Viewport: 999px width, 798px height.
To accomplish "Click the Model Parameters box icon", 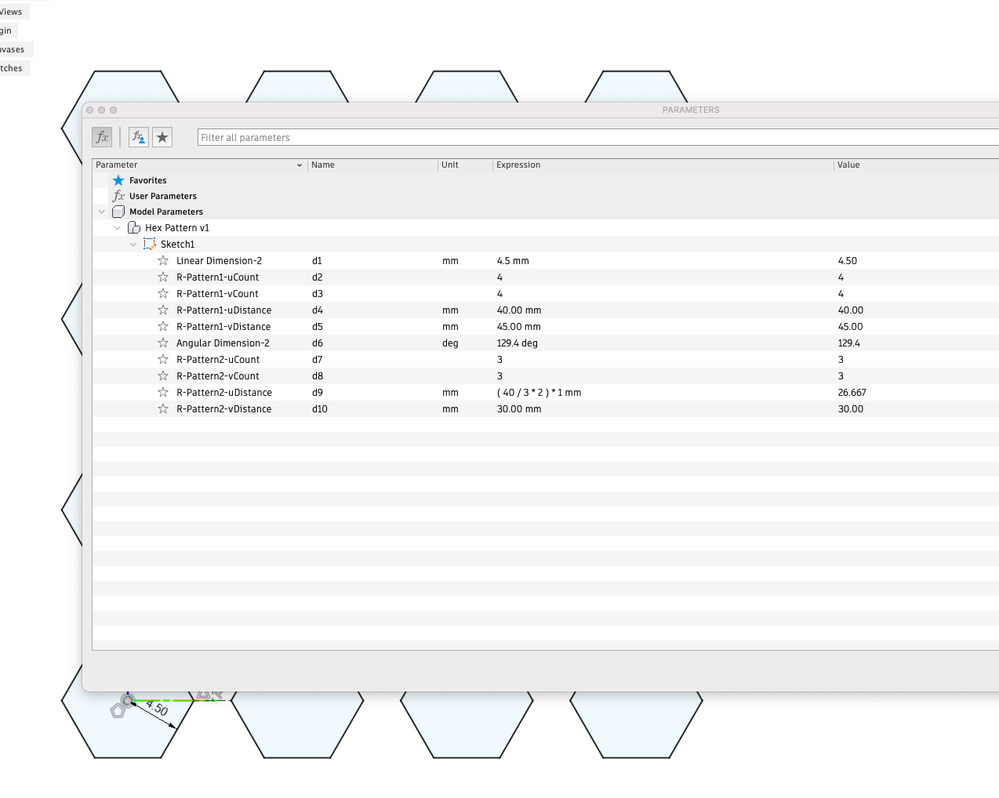I will [118, 211].
